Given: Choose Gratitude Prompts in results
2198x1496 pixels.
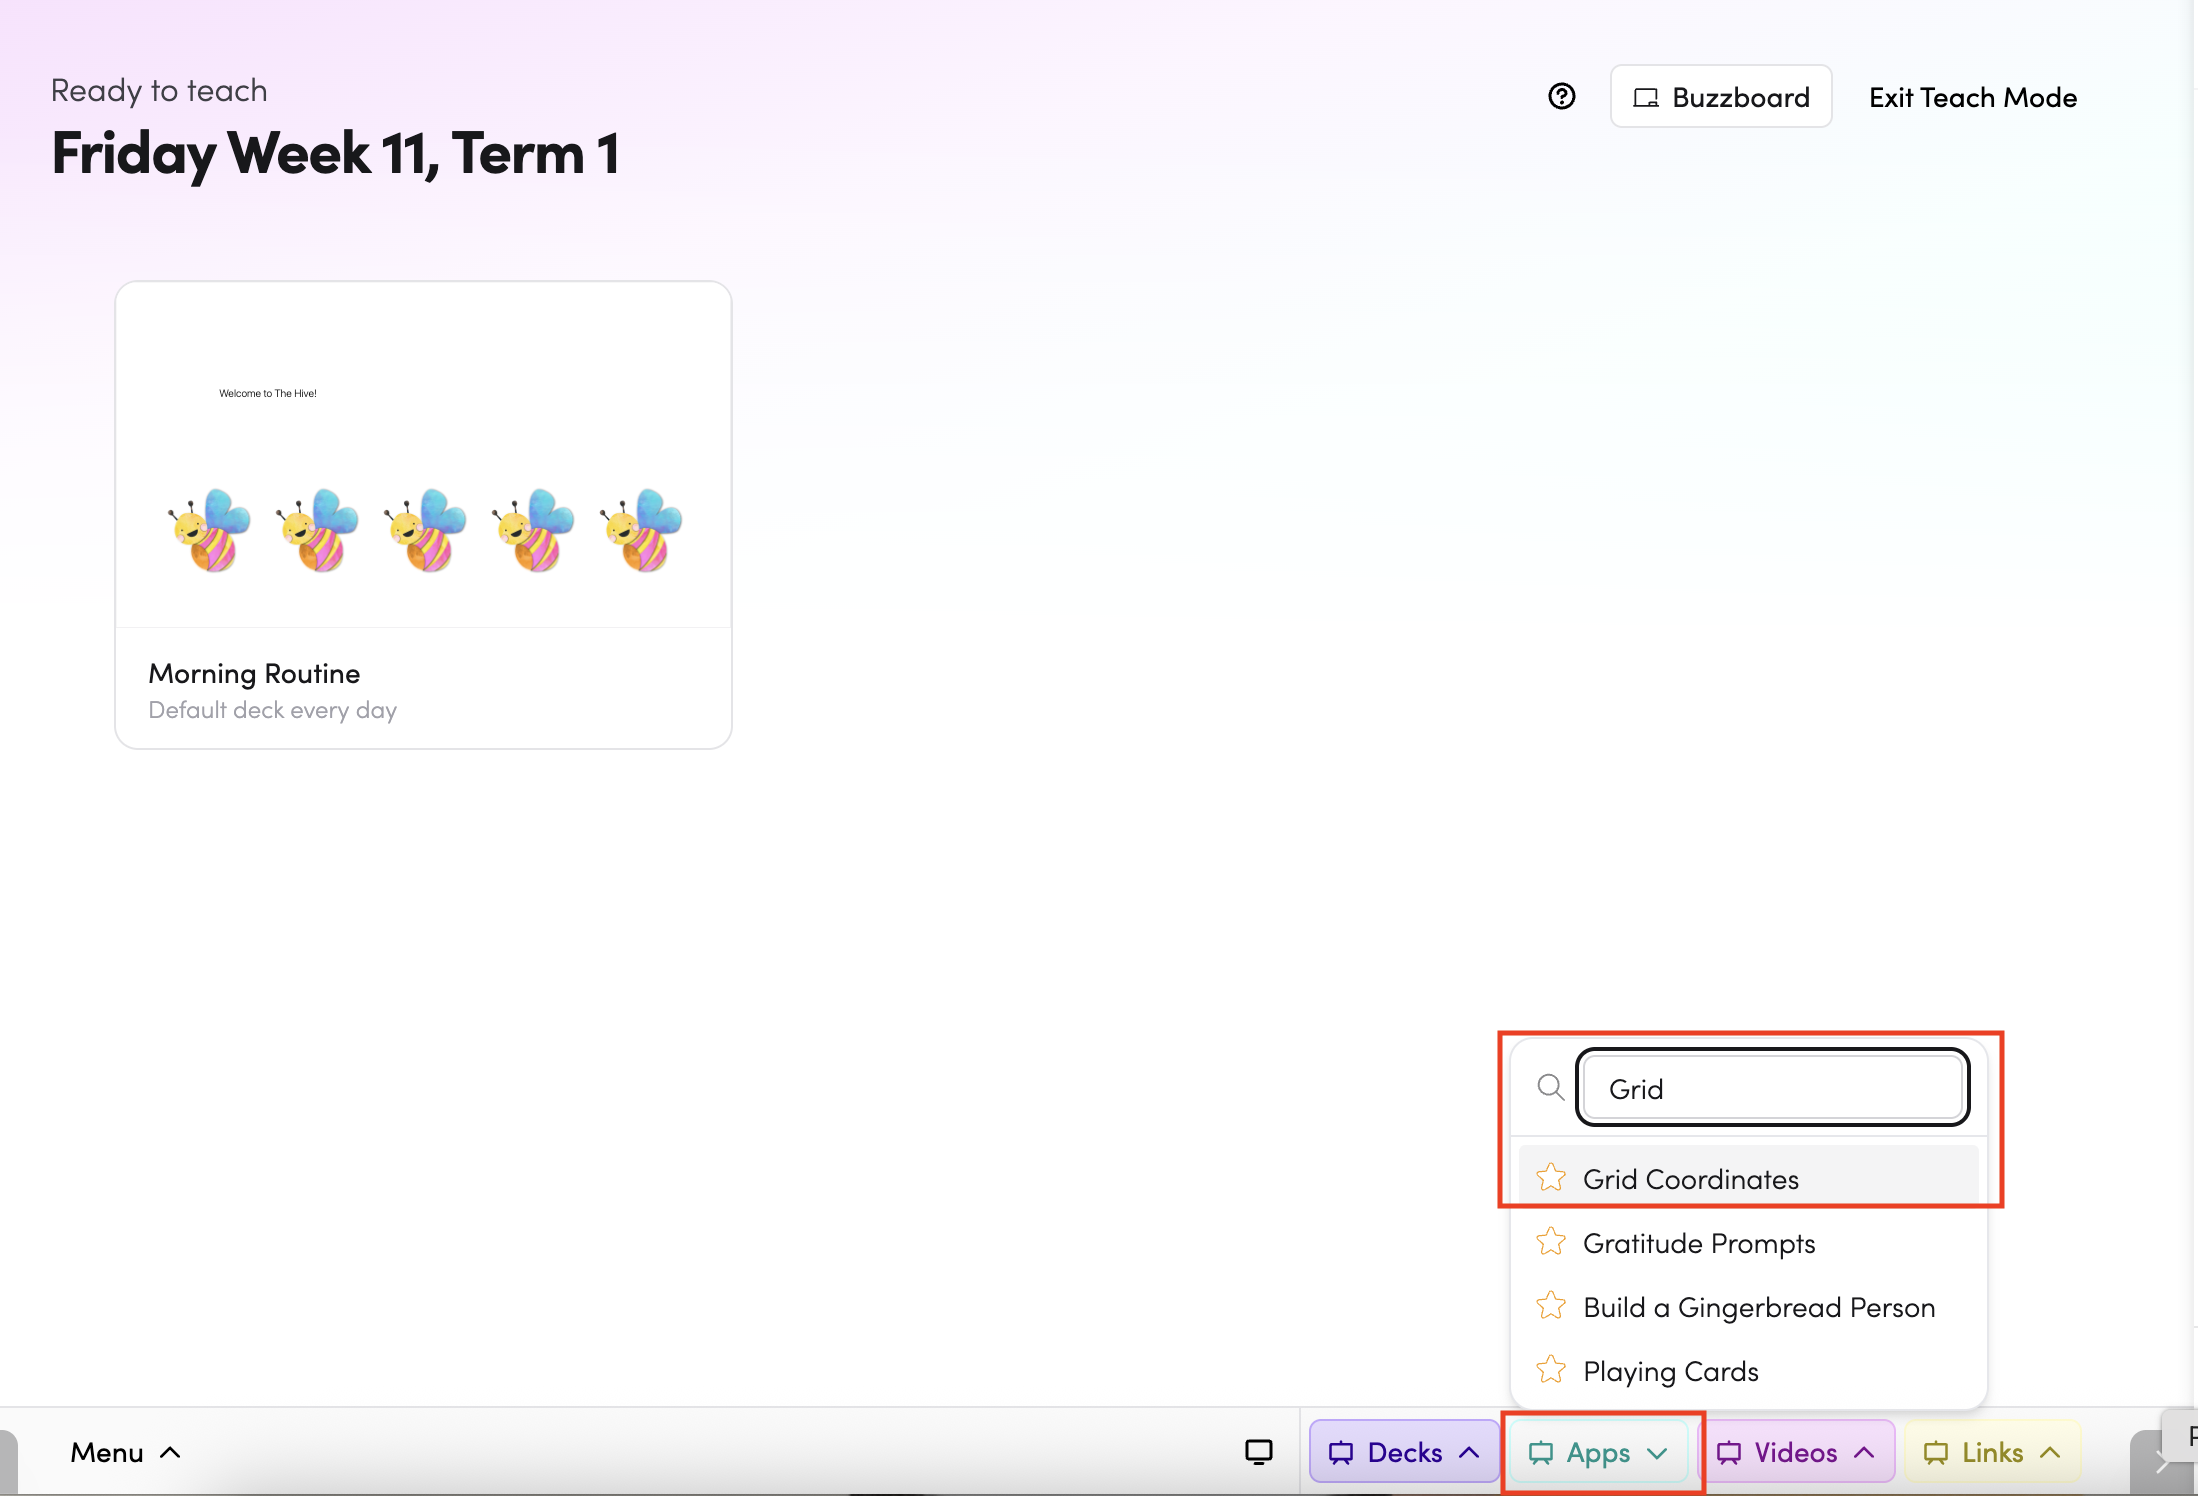Looking at the screenshot, I should [x=1698, y=1243].
